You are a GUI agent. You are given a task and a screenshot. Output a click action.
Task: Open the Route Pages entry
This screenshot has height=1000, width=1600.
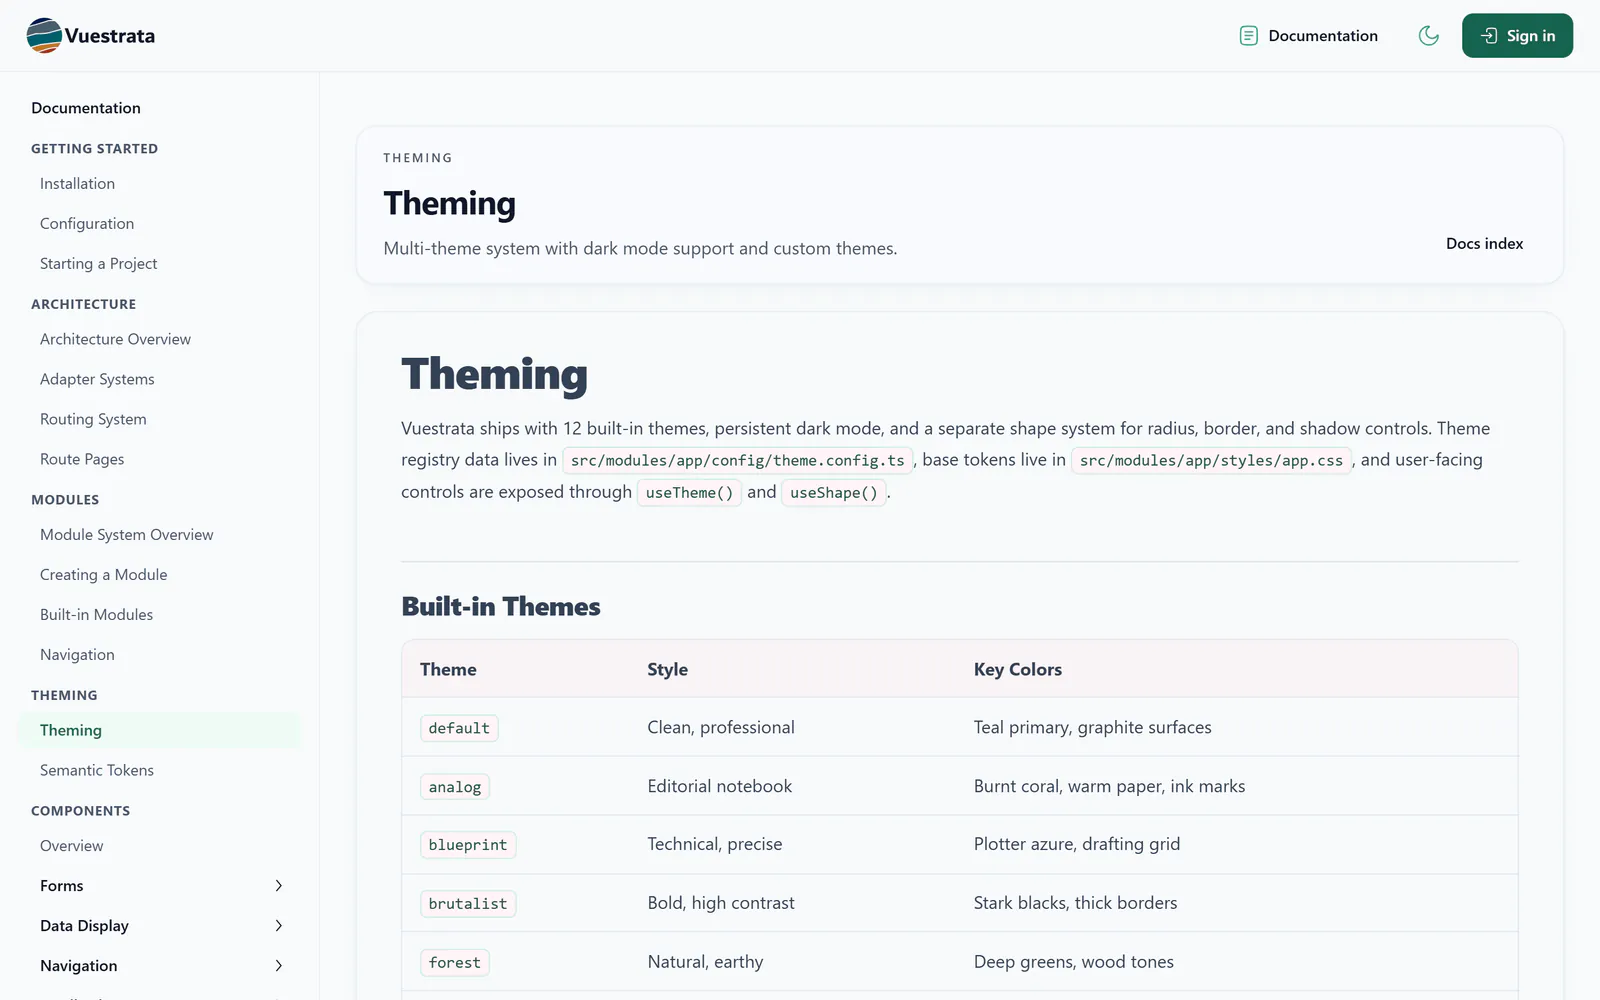[x=82, y=460]
